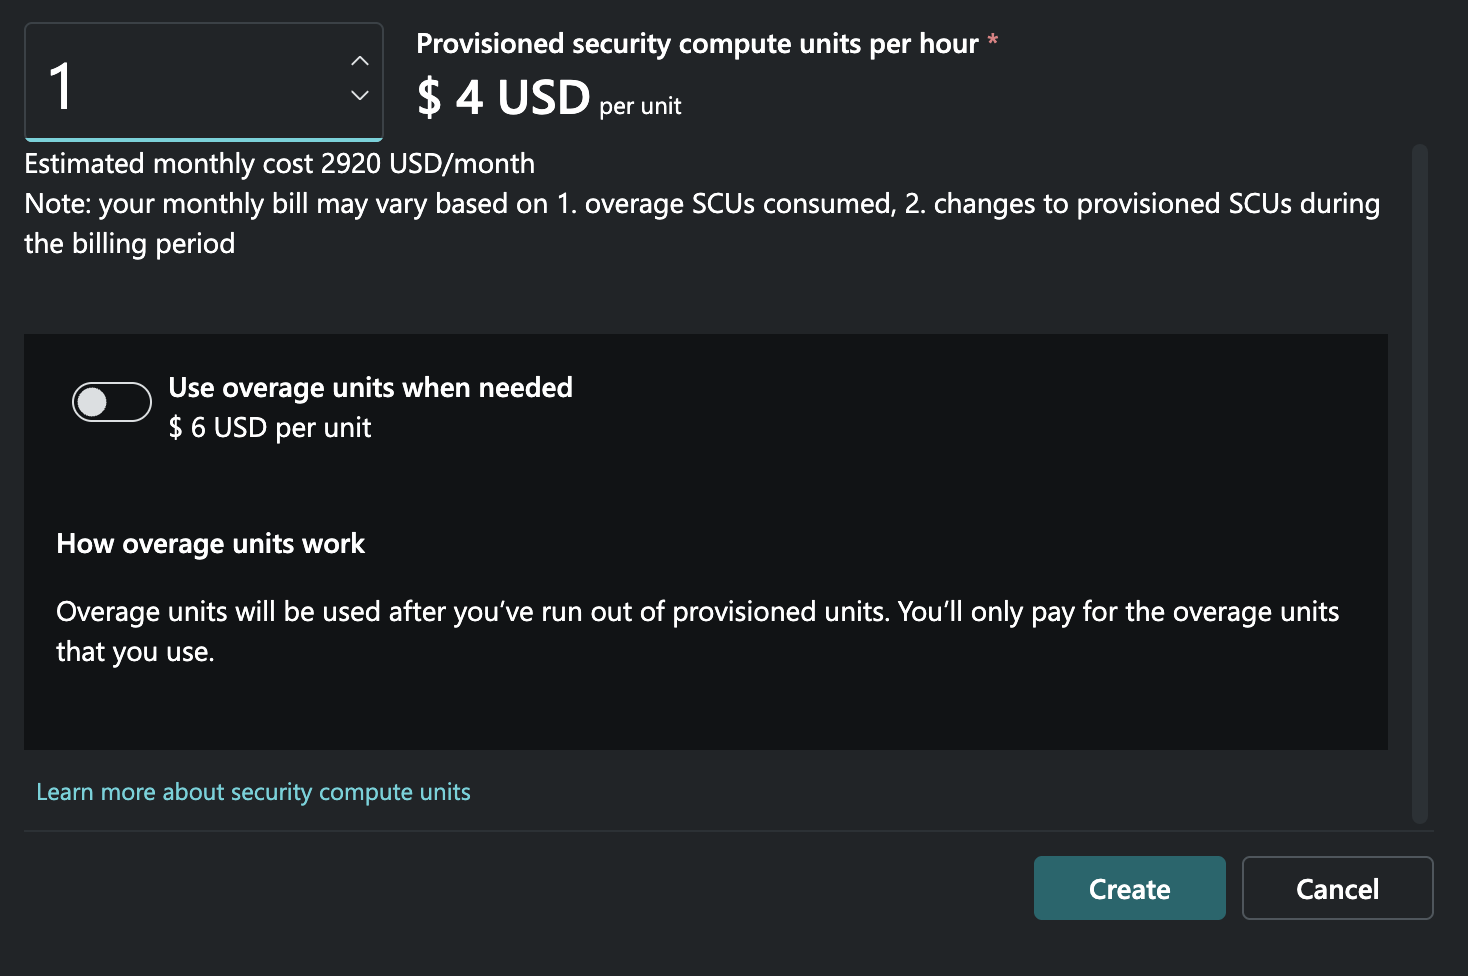Click the estimated monthly cost text
This screenshot has width=1468, height=976.
(x=280, y=163)
